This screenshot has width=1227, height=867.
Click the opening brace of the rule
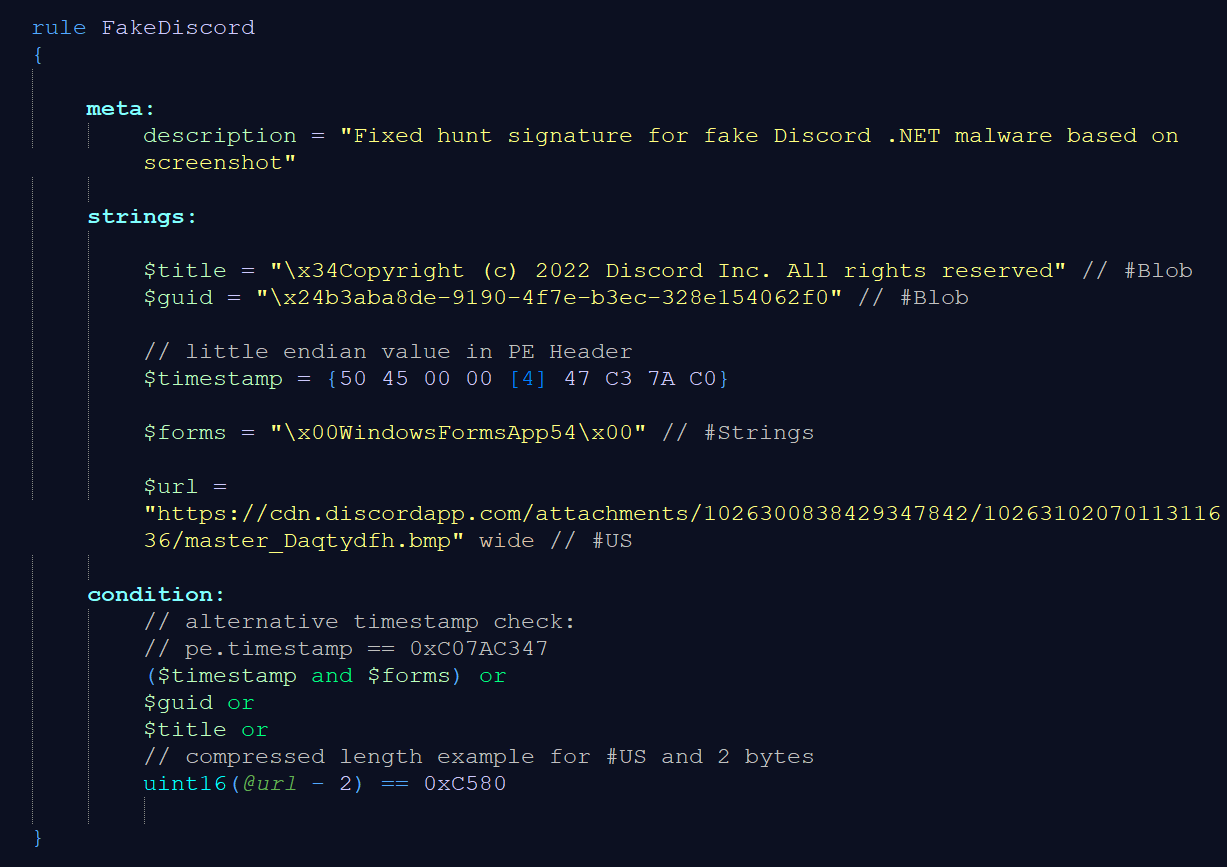[38, 55]
